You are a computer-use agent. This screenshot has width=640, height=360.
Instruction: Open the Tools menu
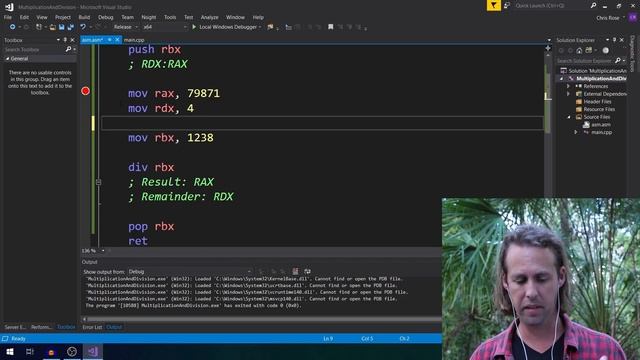[170, 17]
